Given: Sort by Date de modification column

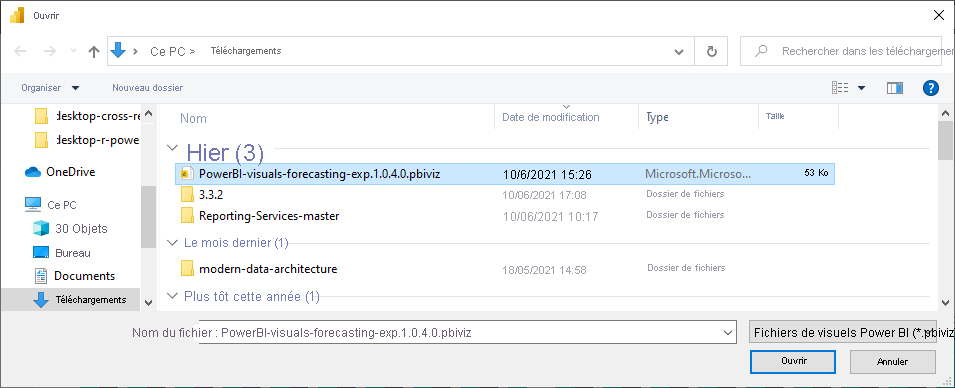Looking at the screenshot, I should click(x=551, y=117).
